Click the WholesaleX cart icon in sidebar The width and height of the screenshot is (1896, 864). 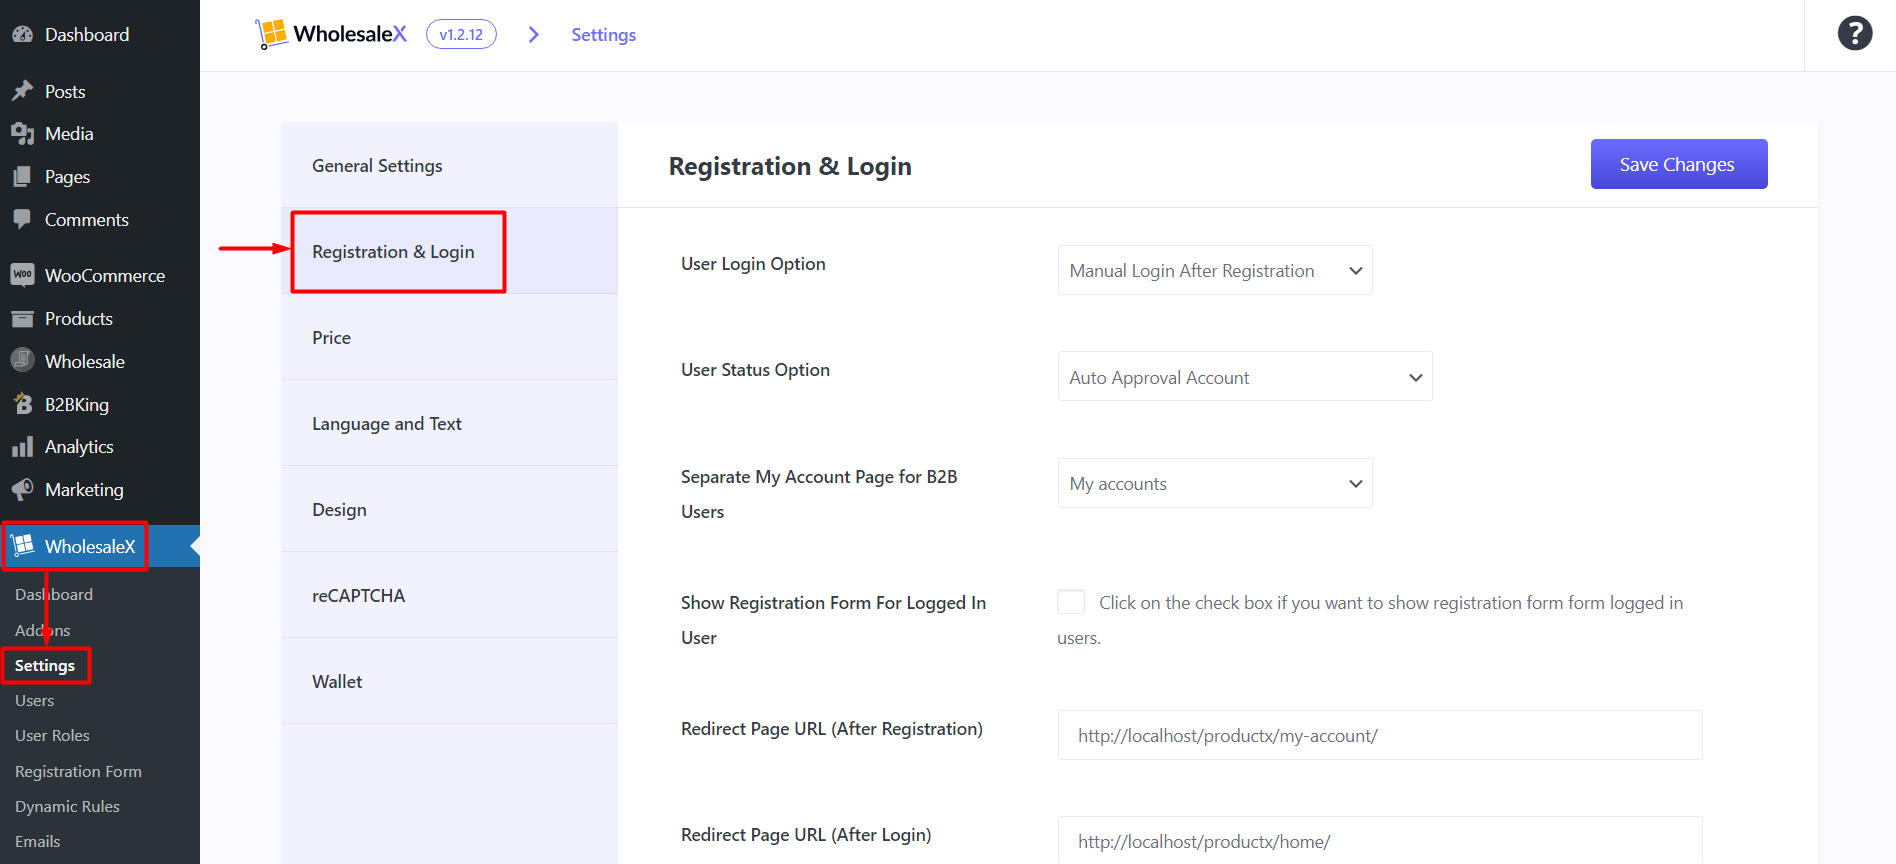23,546
